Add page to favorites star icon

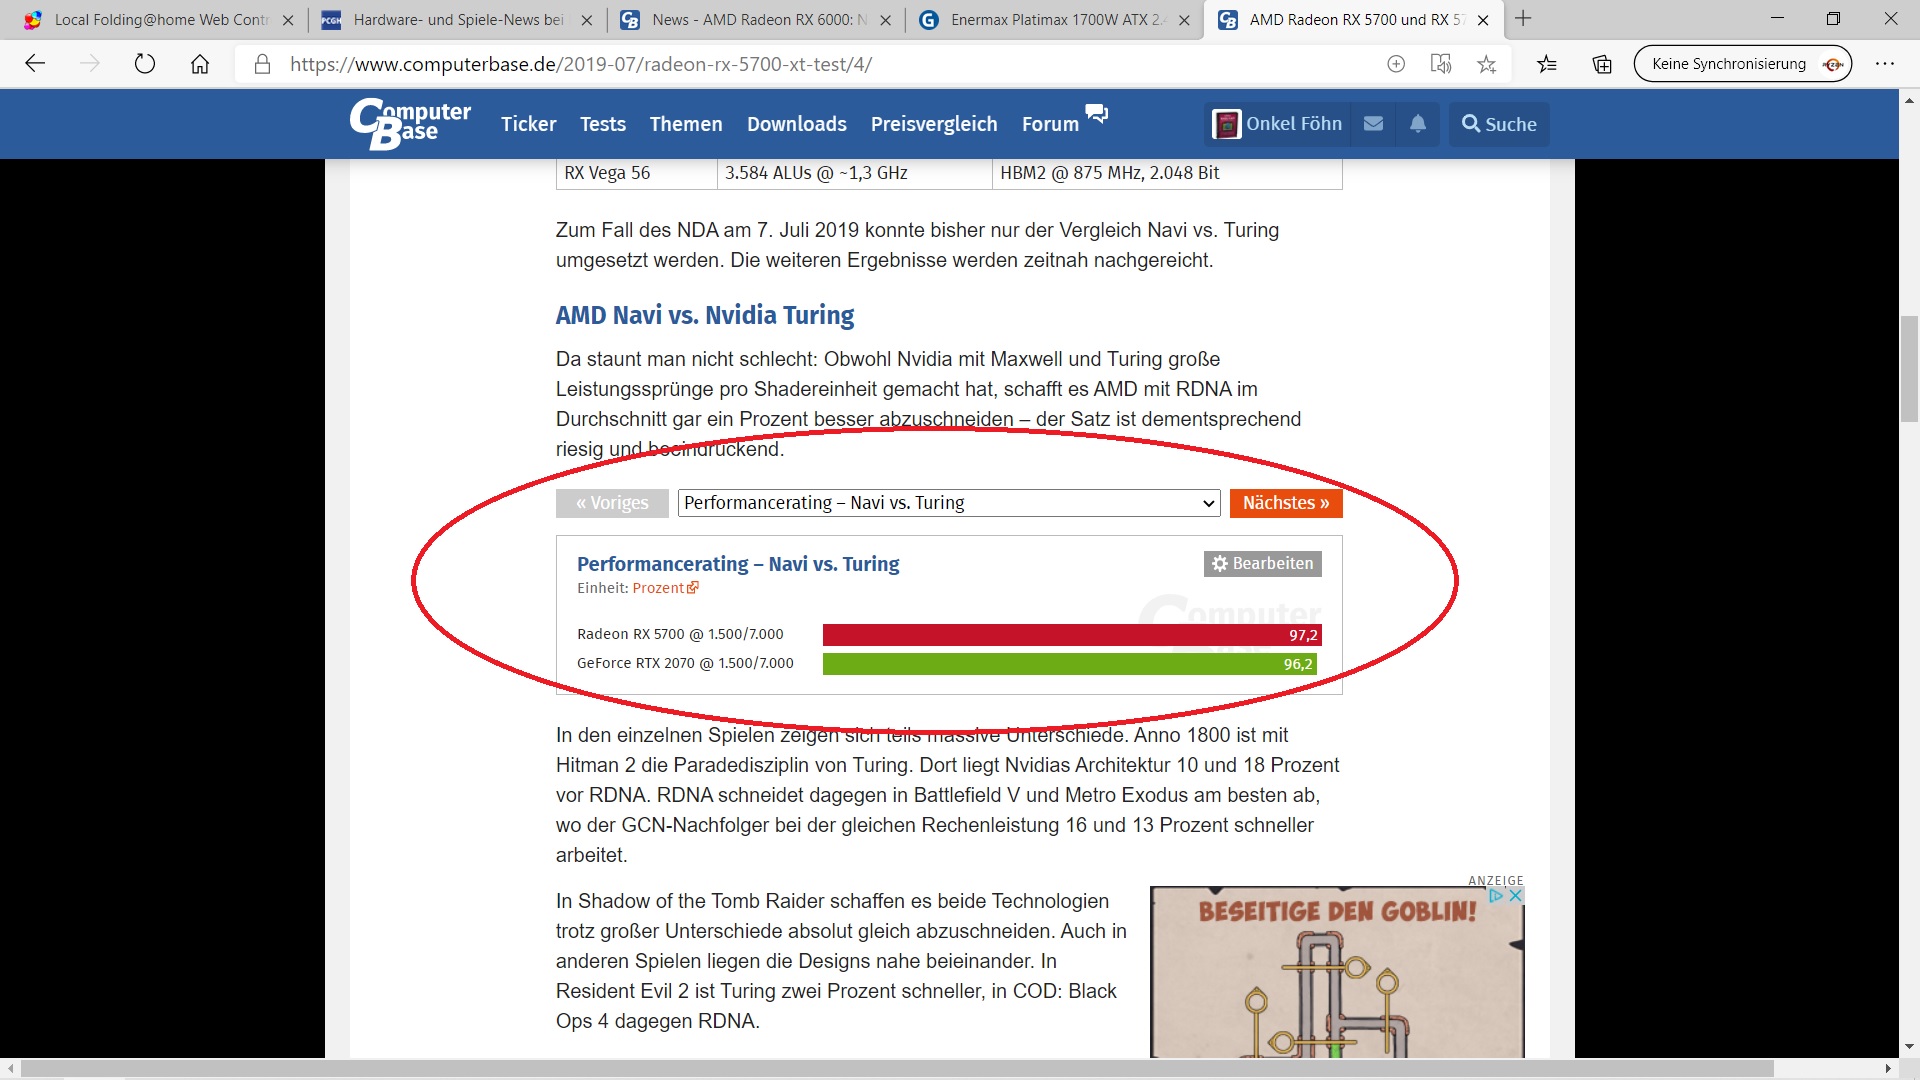click(1486, 64)
